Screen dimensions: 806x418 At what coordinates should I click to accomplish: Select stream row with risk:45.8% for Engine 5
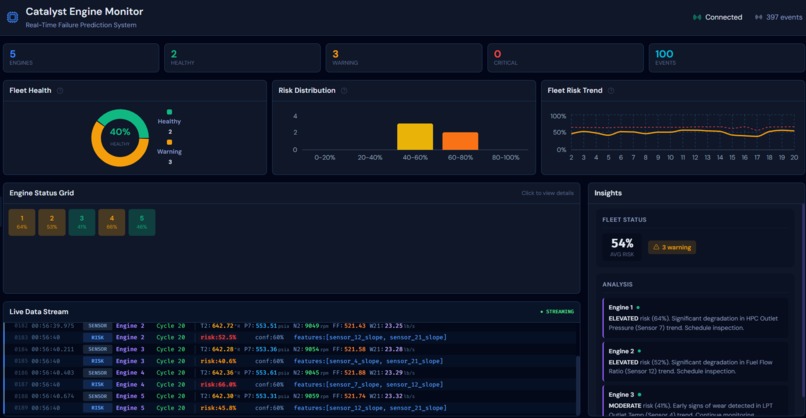point(291,408)
